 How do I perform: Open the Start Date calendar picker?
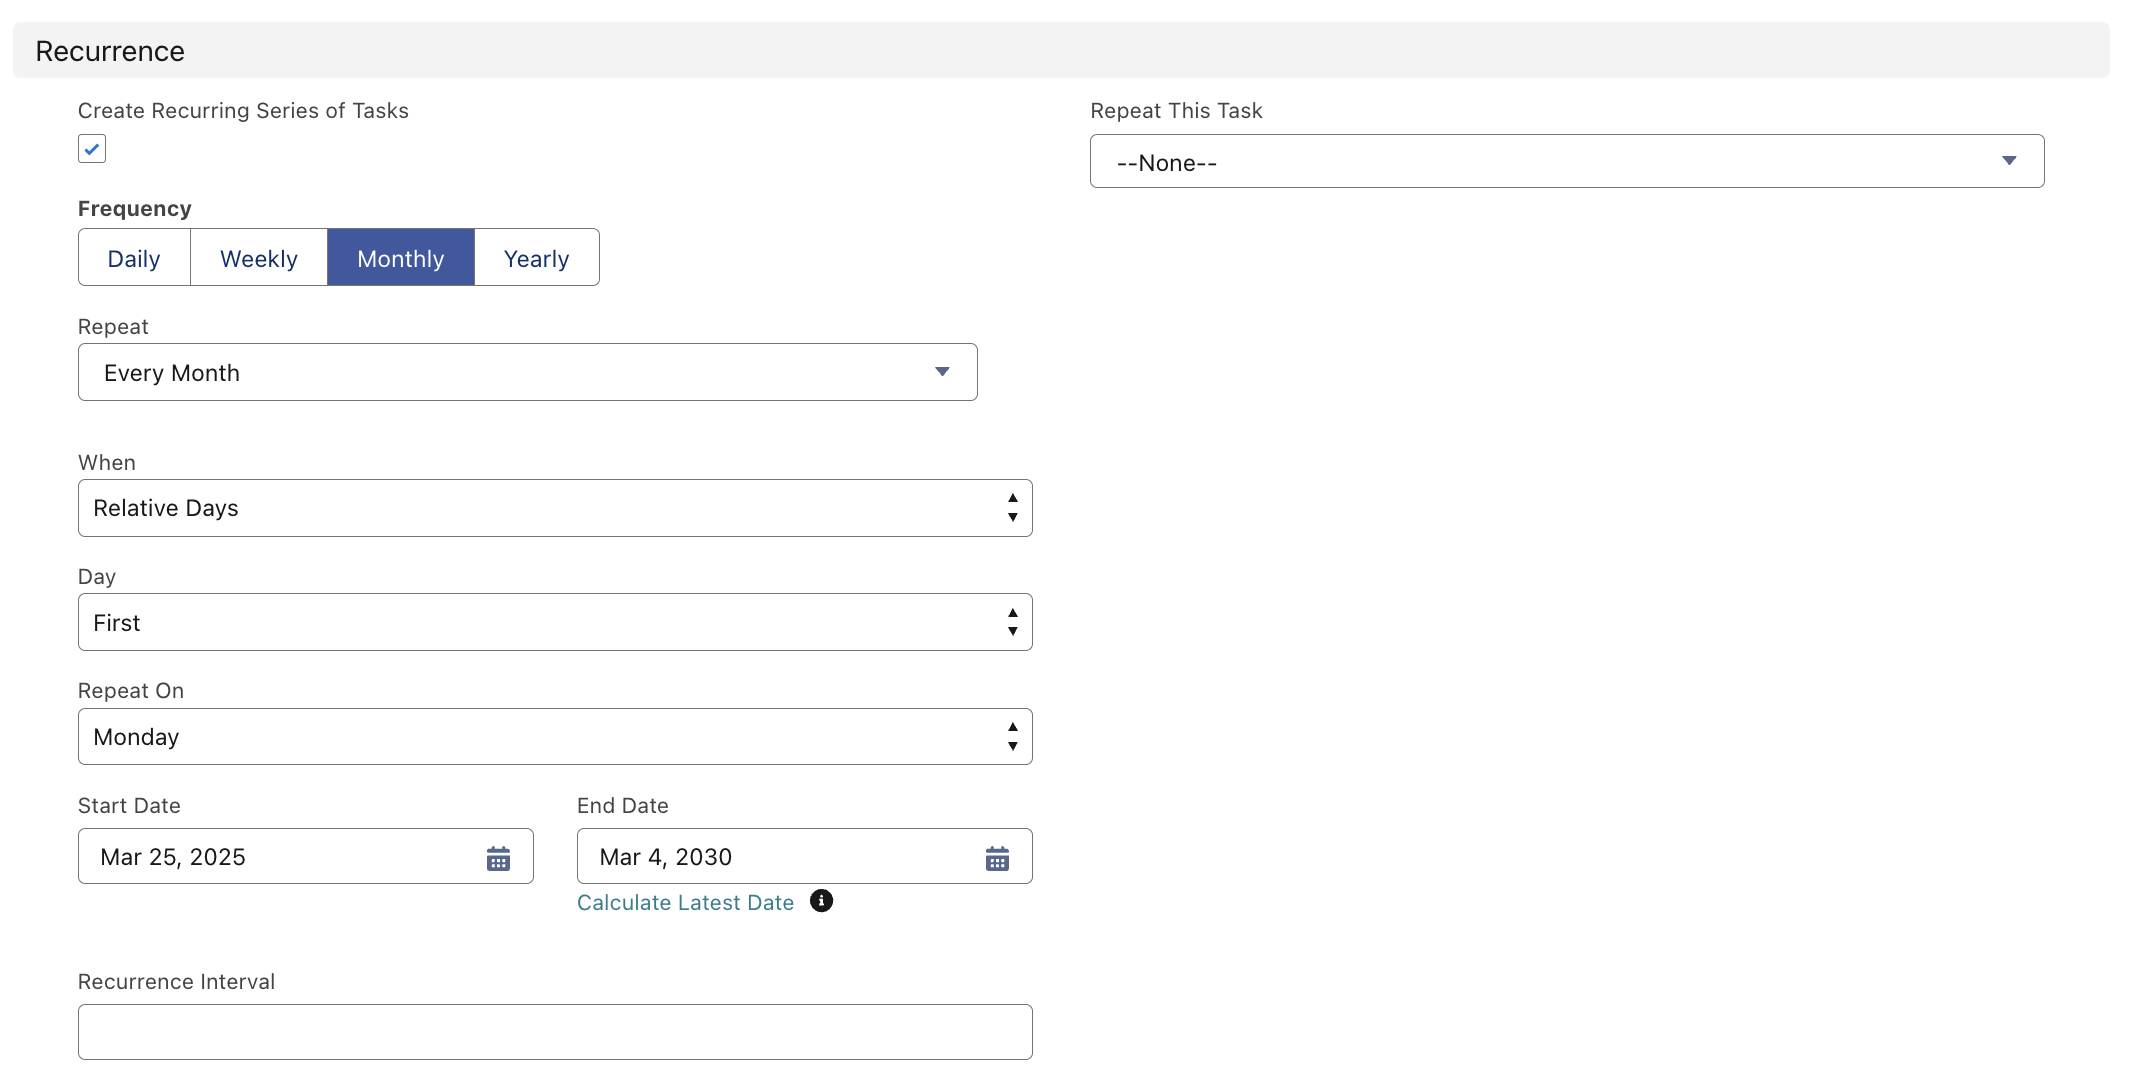click(x=498, y=858)
